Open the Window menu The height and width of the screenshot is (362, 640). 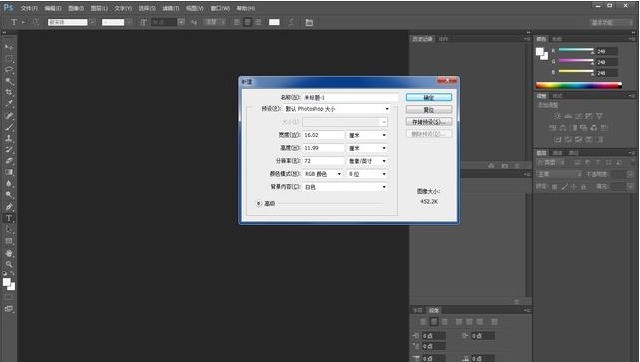(x=220, y=8)
